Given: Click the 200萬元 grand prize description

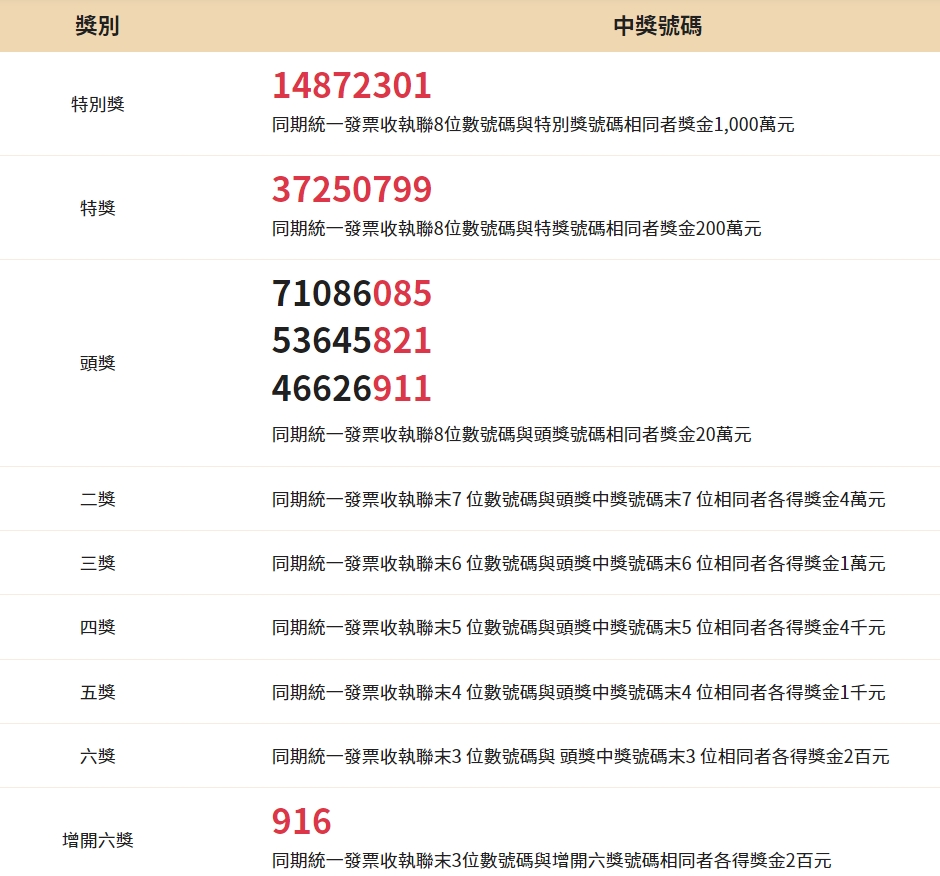Looking at the screenshot, I should click(517, 228).
